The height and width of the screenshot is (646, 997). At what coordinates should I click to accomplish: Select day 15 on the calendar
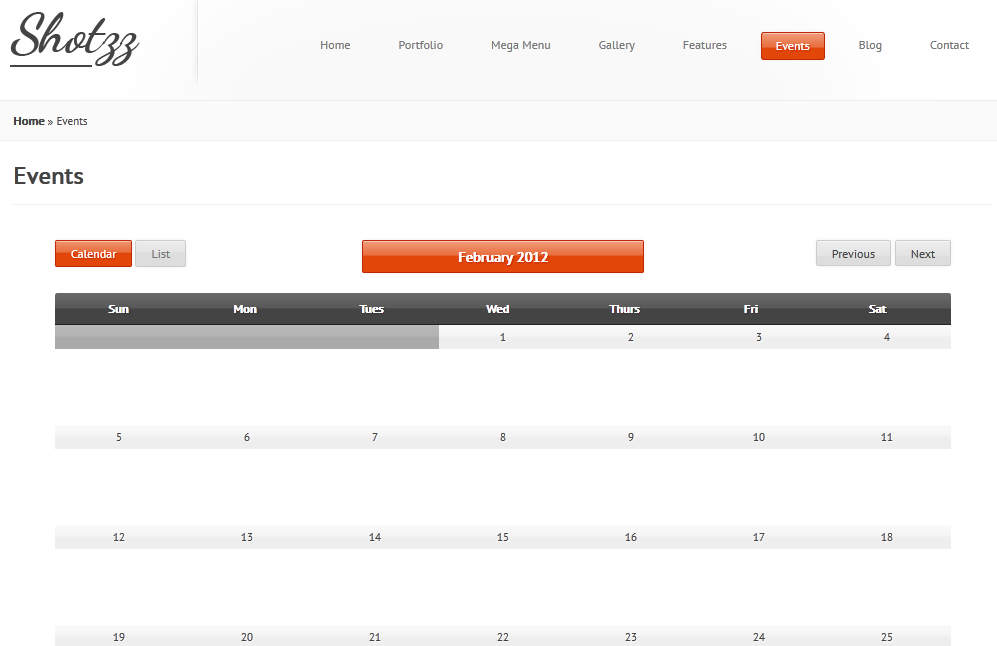[503, 537]
